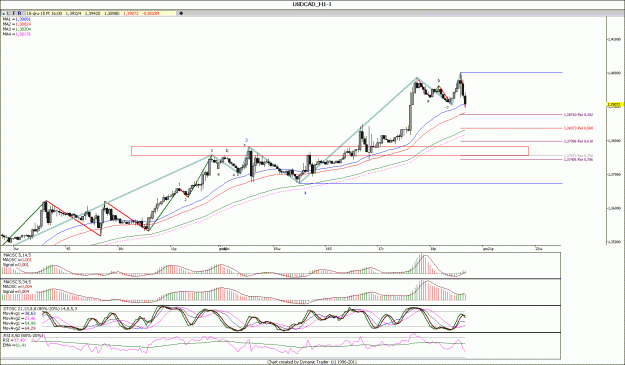Click the 1,41000 price axis label
The height and width of the screenshot is (365, 625).
tap(615, 39)
